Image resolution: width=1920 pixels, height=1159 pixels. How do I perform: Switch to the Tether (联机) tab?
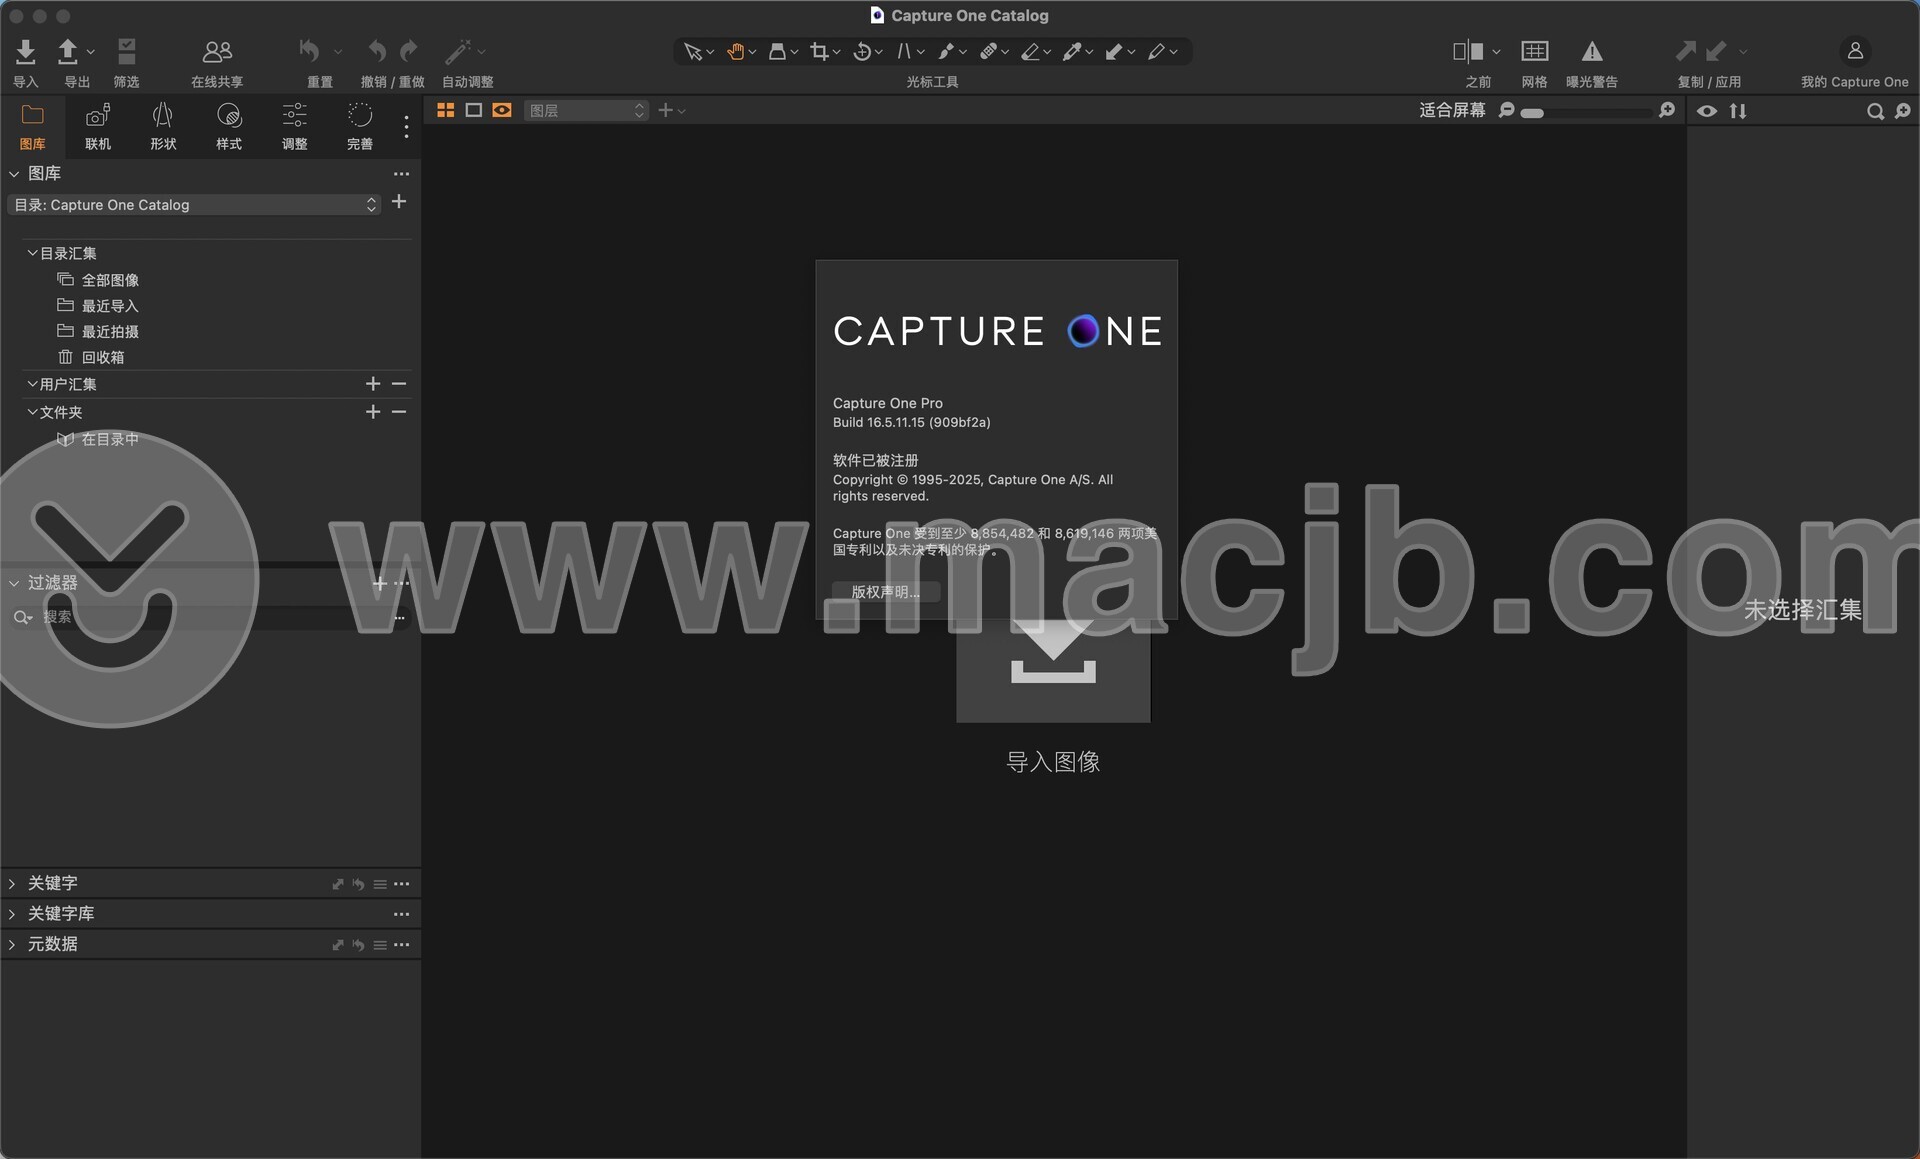click(x=98, y=126)
